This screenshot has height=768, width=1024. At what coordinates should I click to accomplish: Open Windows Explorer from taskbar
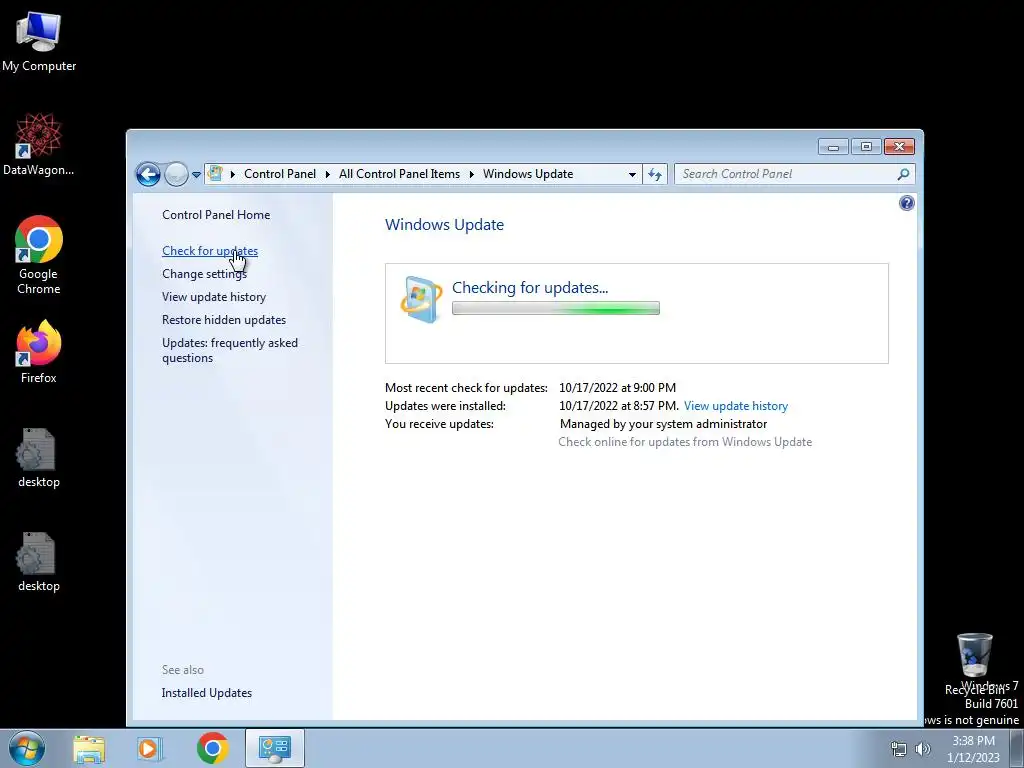tap(89, 749)
